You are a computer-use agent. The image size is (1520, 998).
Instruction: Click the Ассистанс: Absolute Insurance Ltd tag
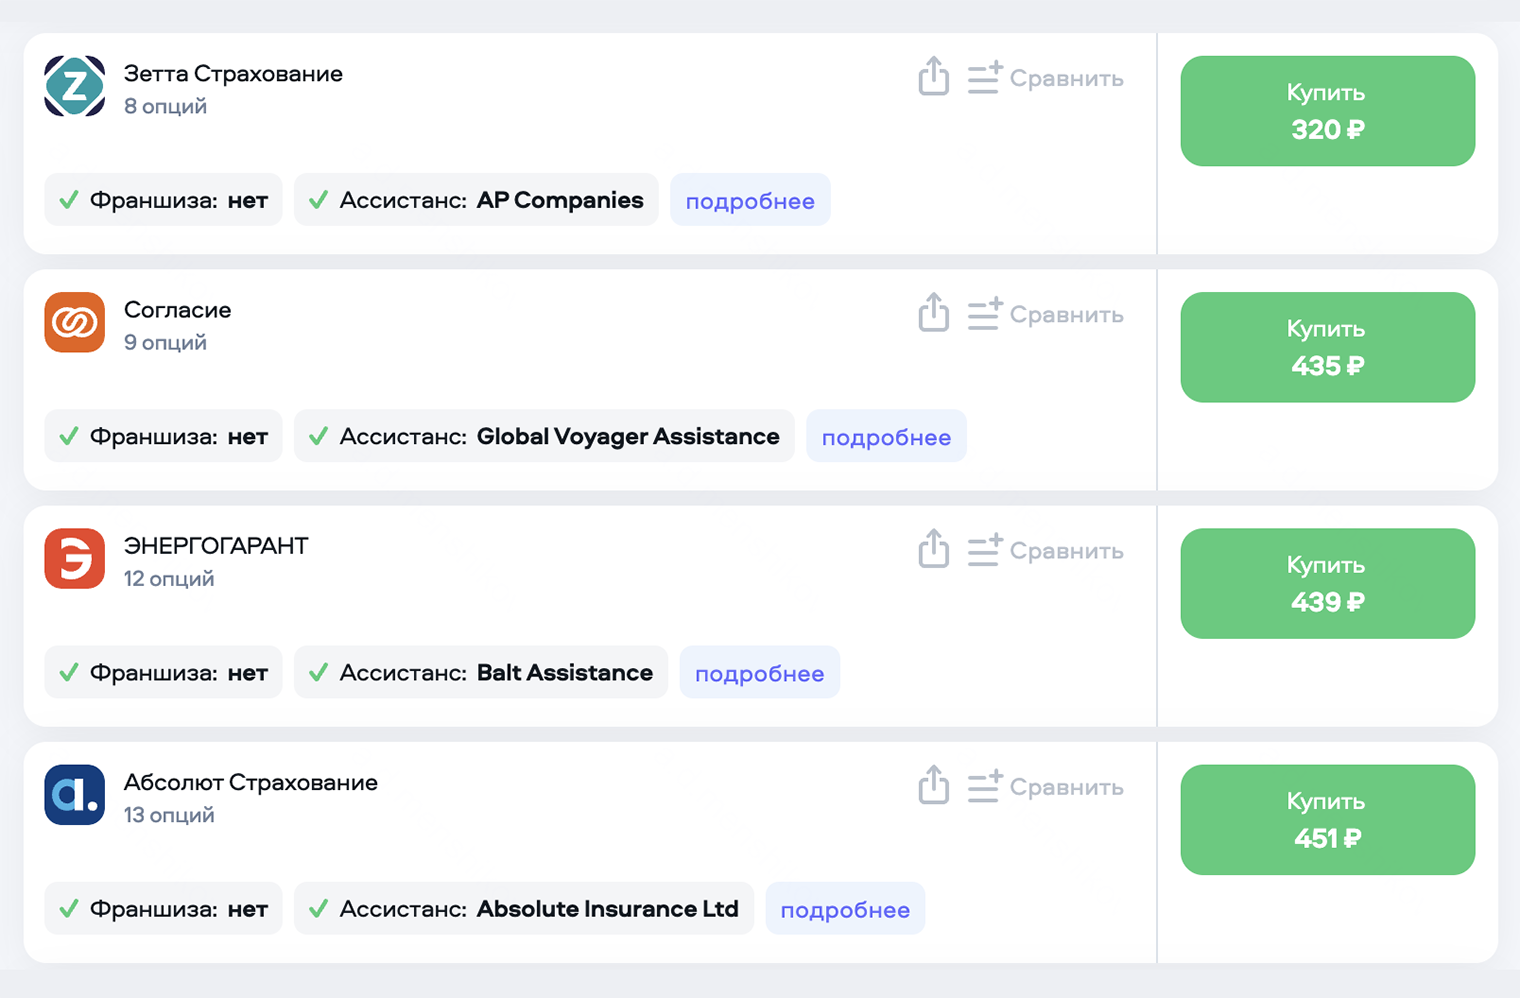[524, 909]
